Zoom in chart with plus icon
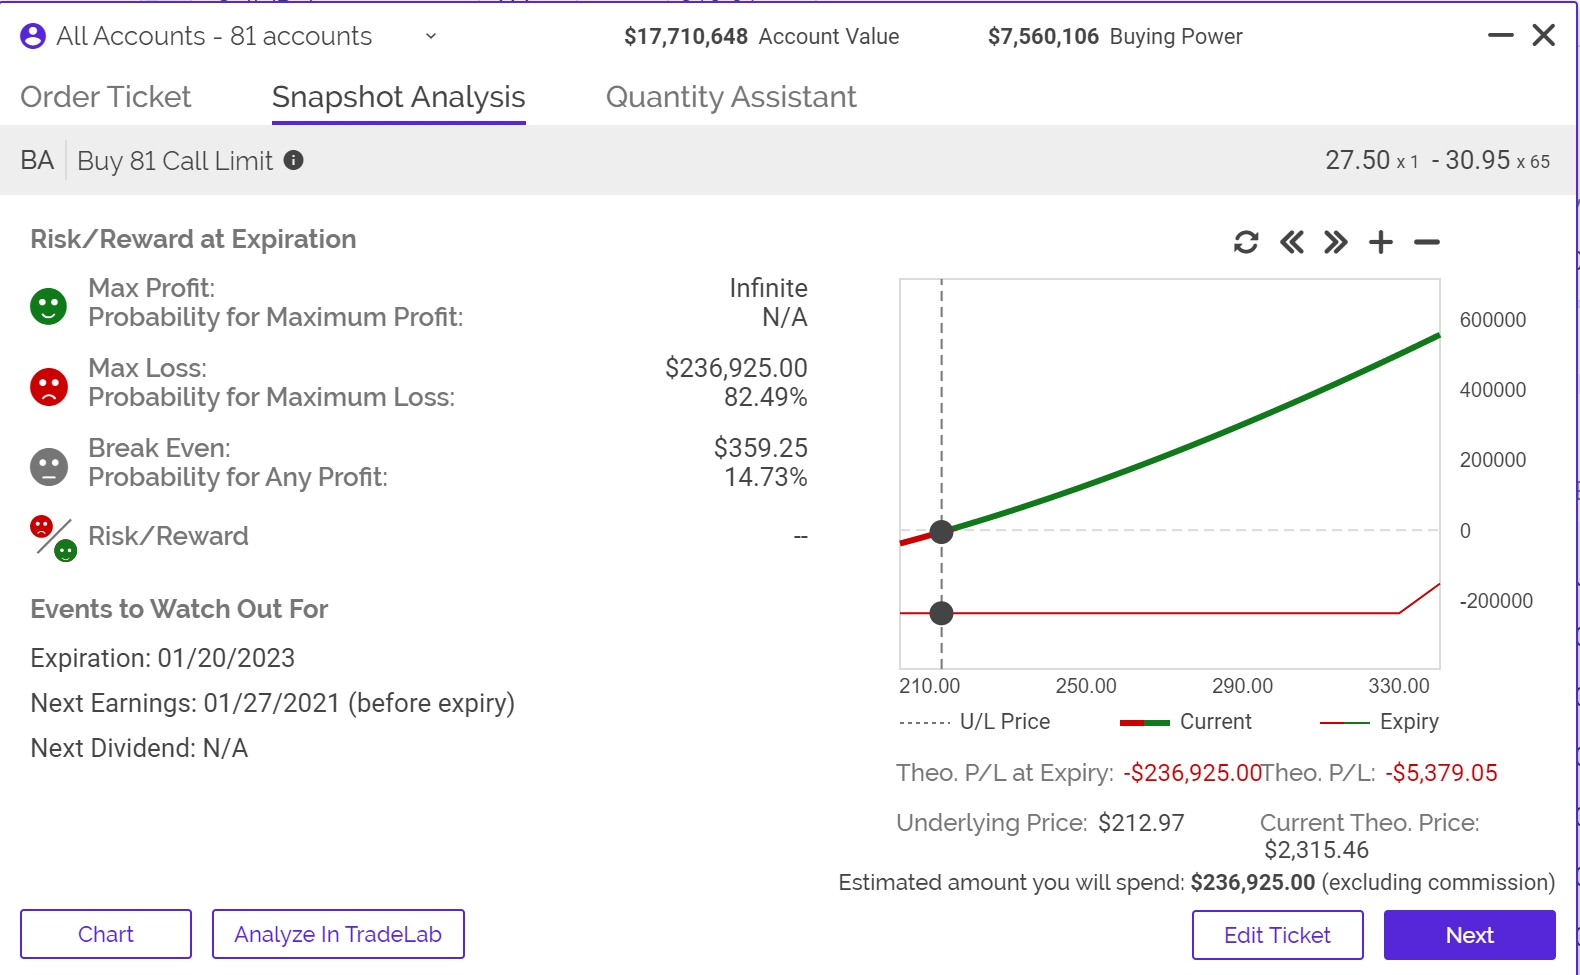This screenshot has width=1580, height=975. [1380, 242]
